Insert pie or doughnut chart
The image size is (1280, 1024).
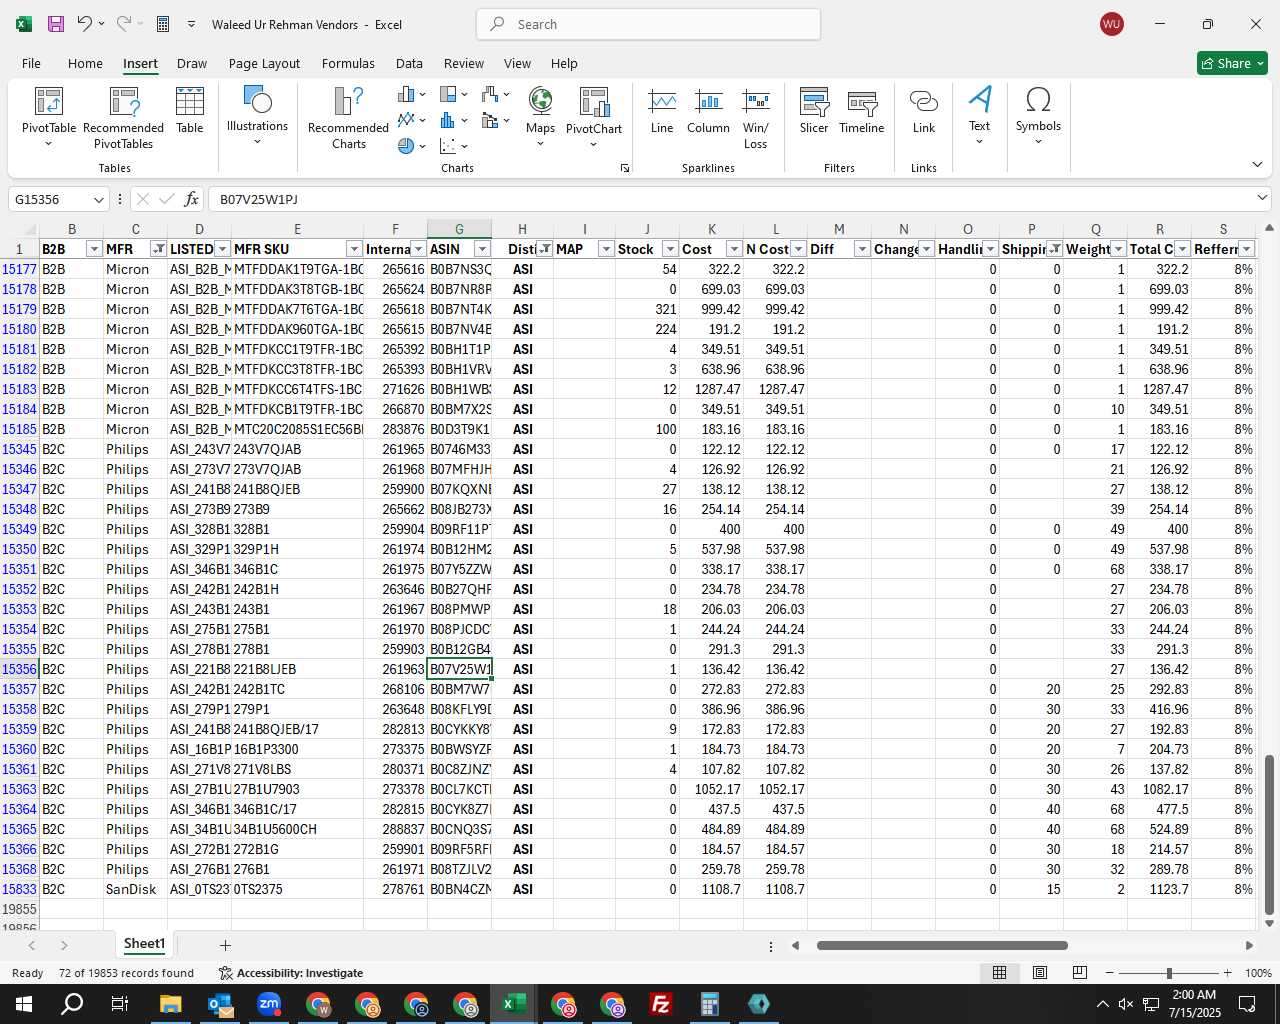411,146
